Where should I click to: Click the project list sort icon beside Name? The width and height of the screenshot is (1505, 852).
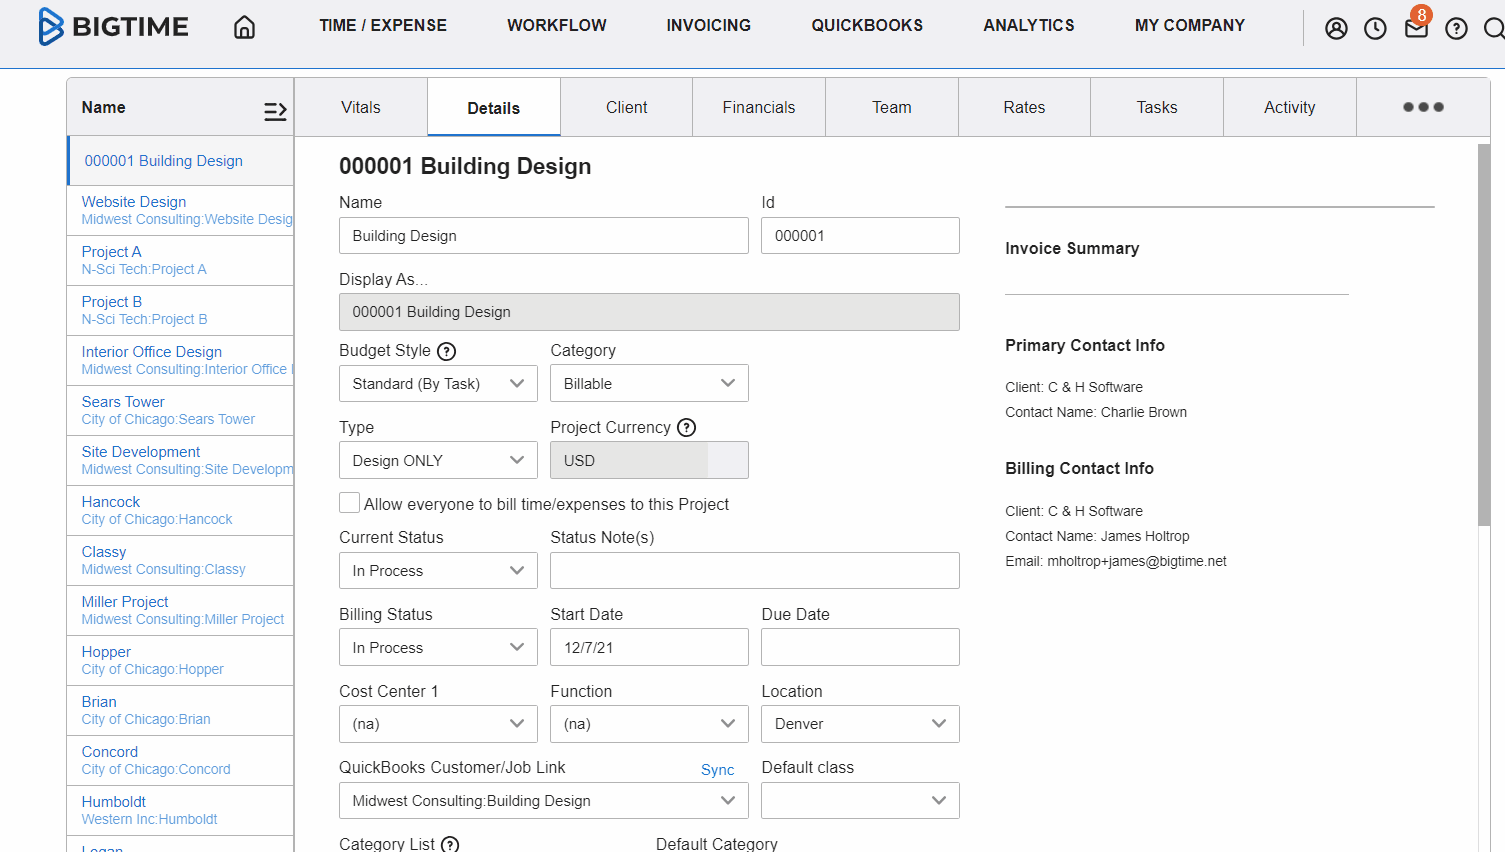[x=275, y=111]
